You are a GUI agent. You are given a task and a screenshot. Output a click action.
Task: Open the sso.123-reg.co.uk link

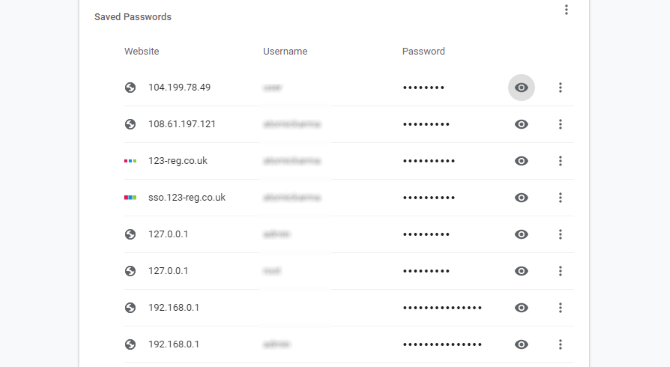pyautogui.click(x=187, y=198)
